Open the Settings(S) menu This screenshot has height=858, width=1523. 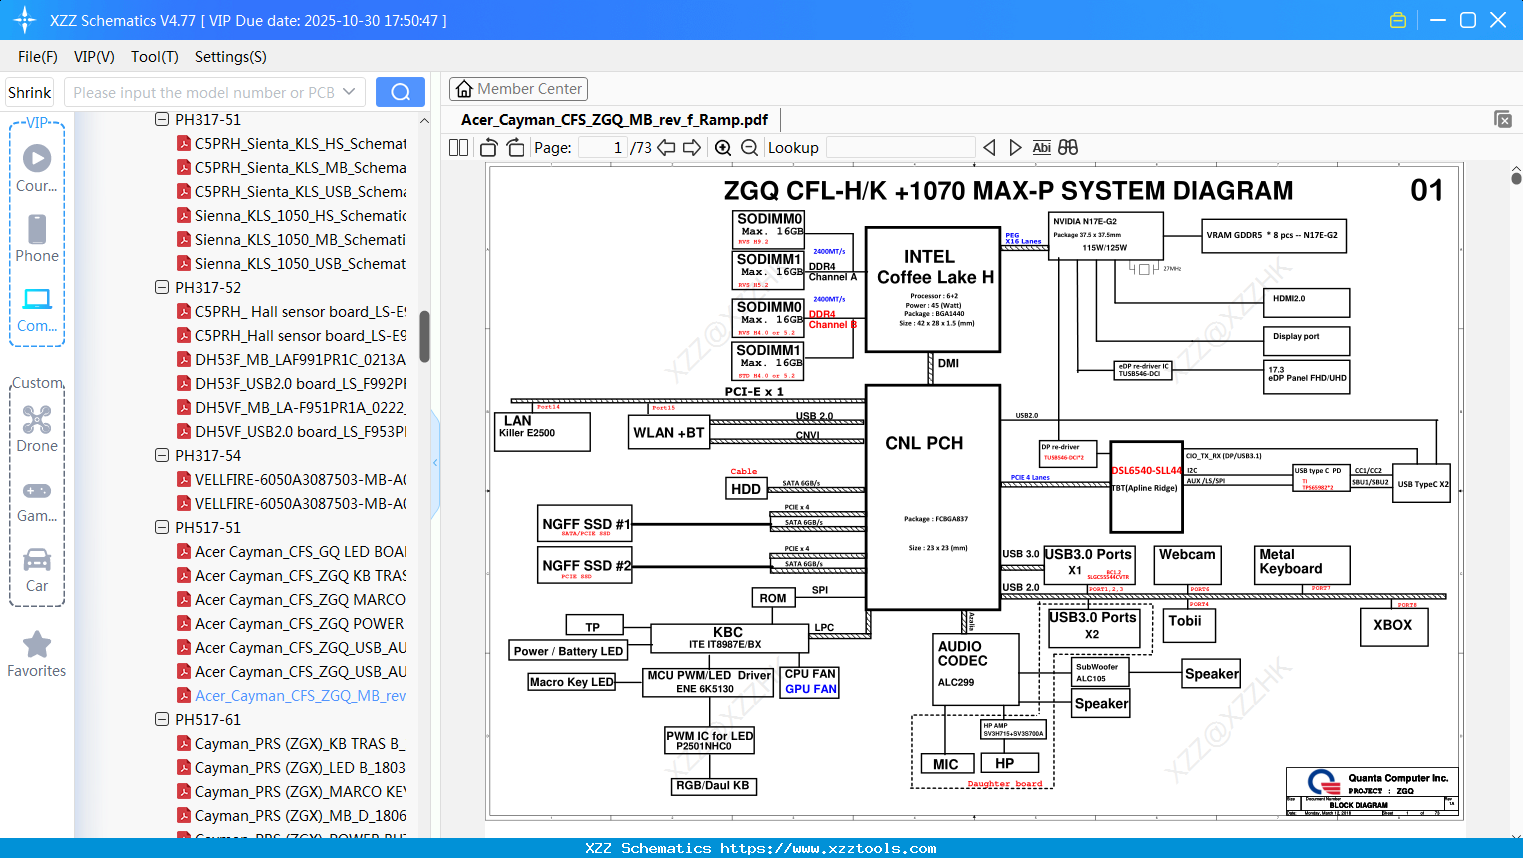[231, 57]
